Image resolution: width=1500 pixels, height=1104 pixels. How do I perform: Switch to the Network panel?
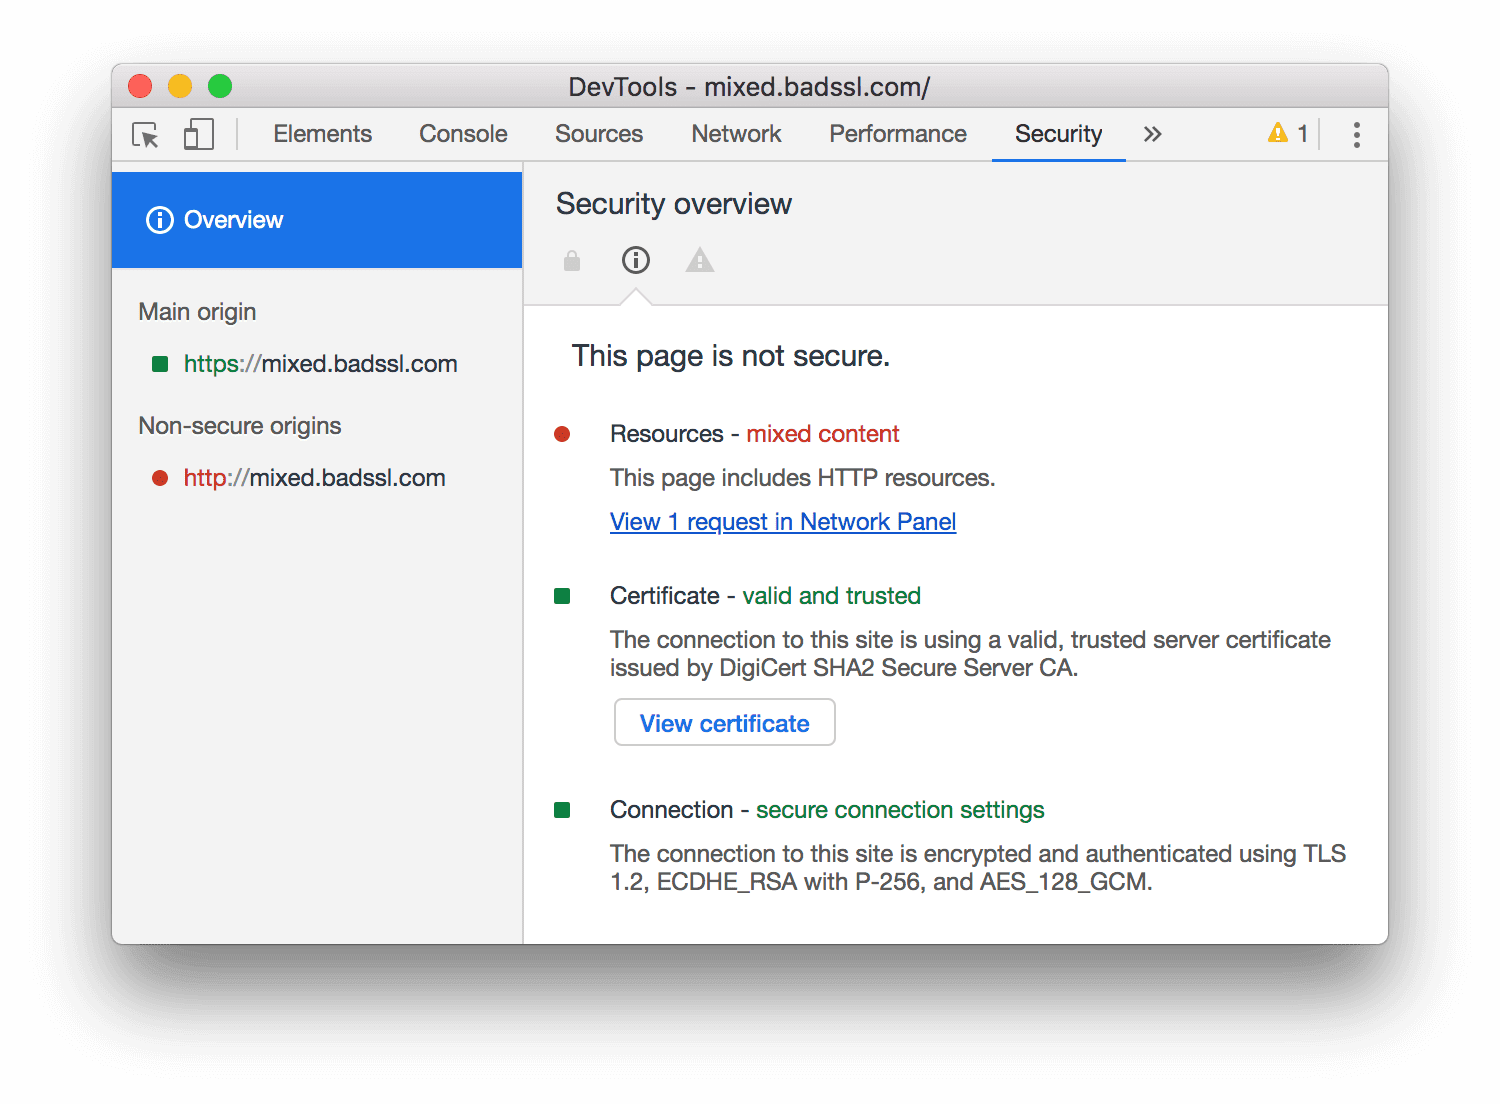[736, 134]
